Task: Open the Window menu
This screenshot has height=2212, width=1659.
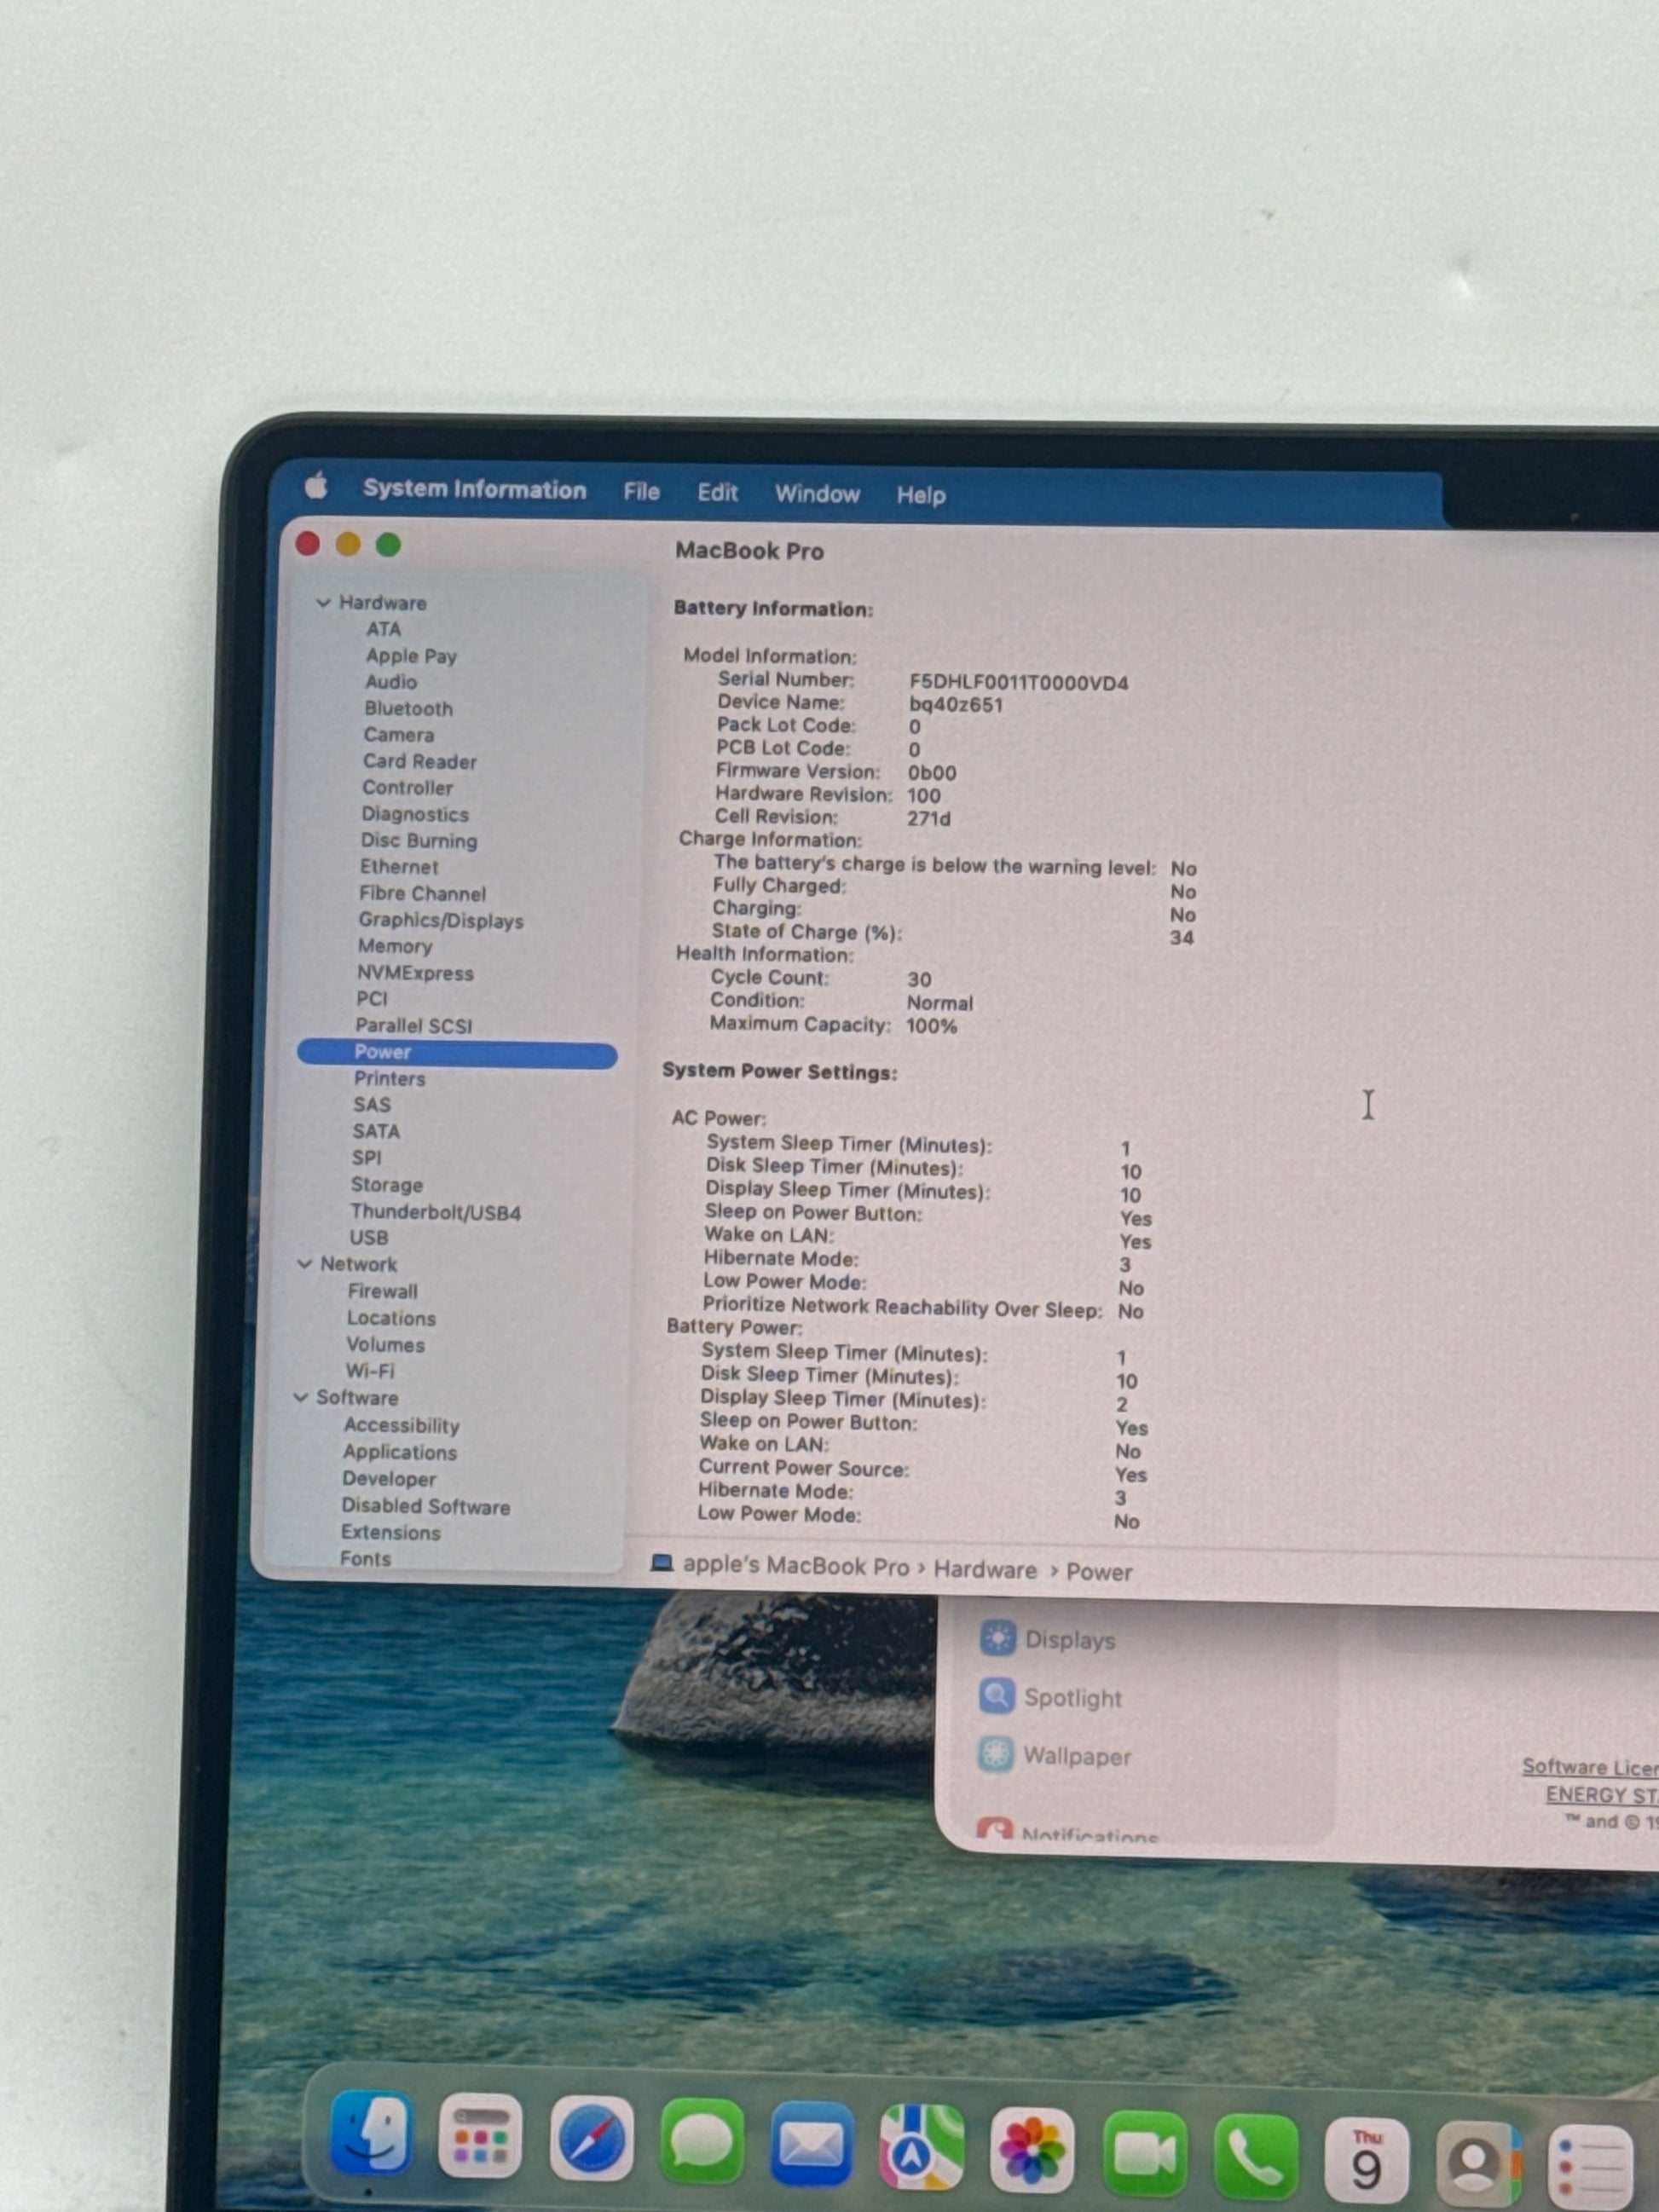Action: (x=817, y=493)
